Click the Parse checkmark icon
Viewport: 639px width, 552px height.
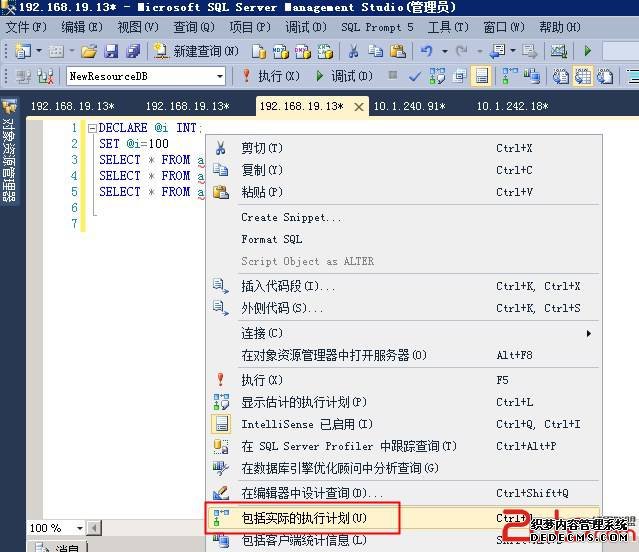point(414,76)
